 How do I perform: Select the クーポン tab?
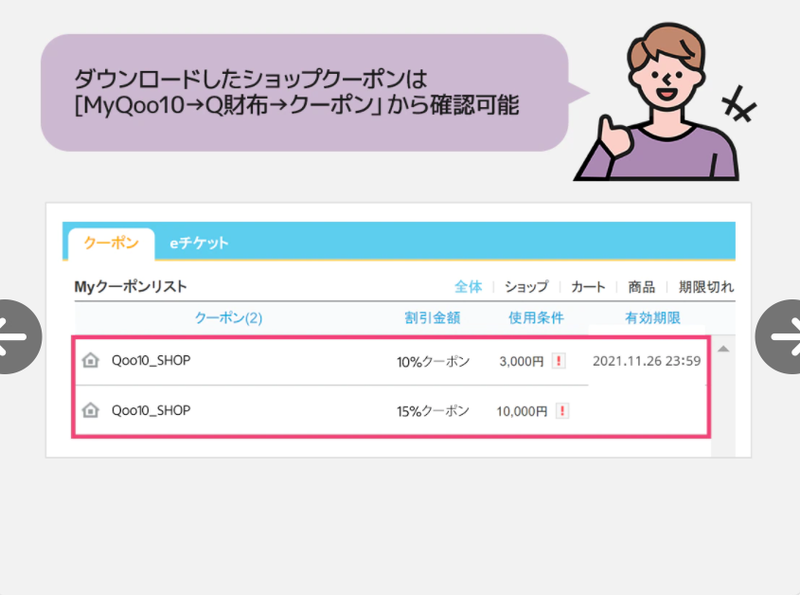109,242
